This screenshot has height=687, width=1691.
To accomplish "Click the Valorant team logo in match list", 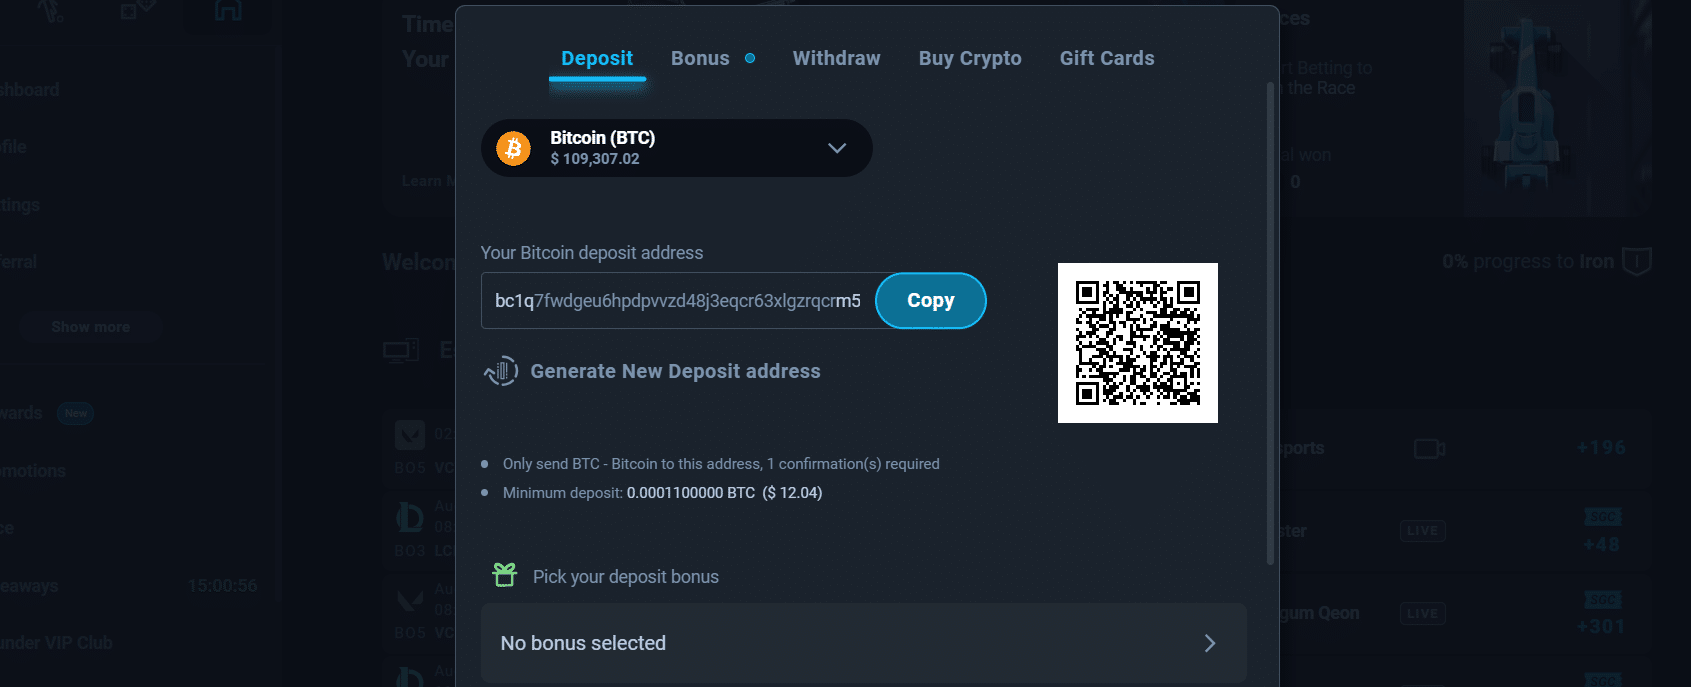I will tap(411, 434).
